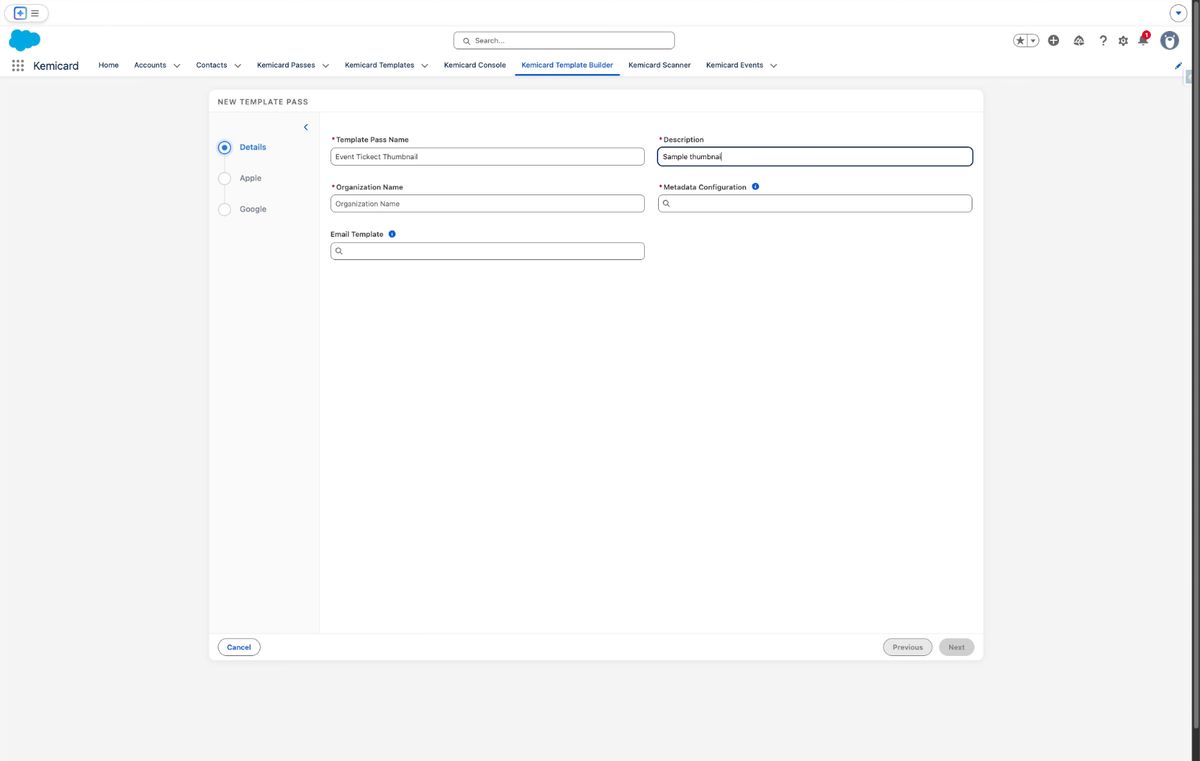Click the Template Pass Name field
Screen dimensions: 1200x761
(488, 157)
